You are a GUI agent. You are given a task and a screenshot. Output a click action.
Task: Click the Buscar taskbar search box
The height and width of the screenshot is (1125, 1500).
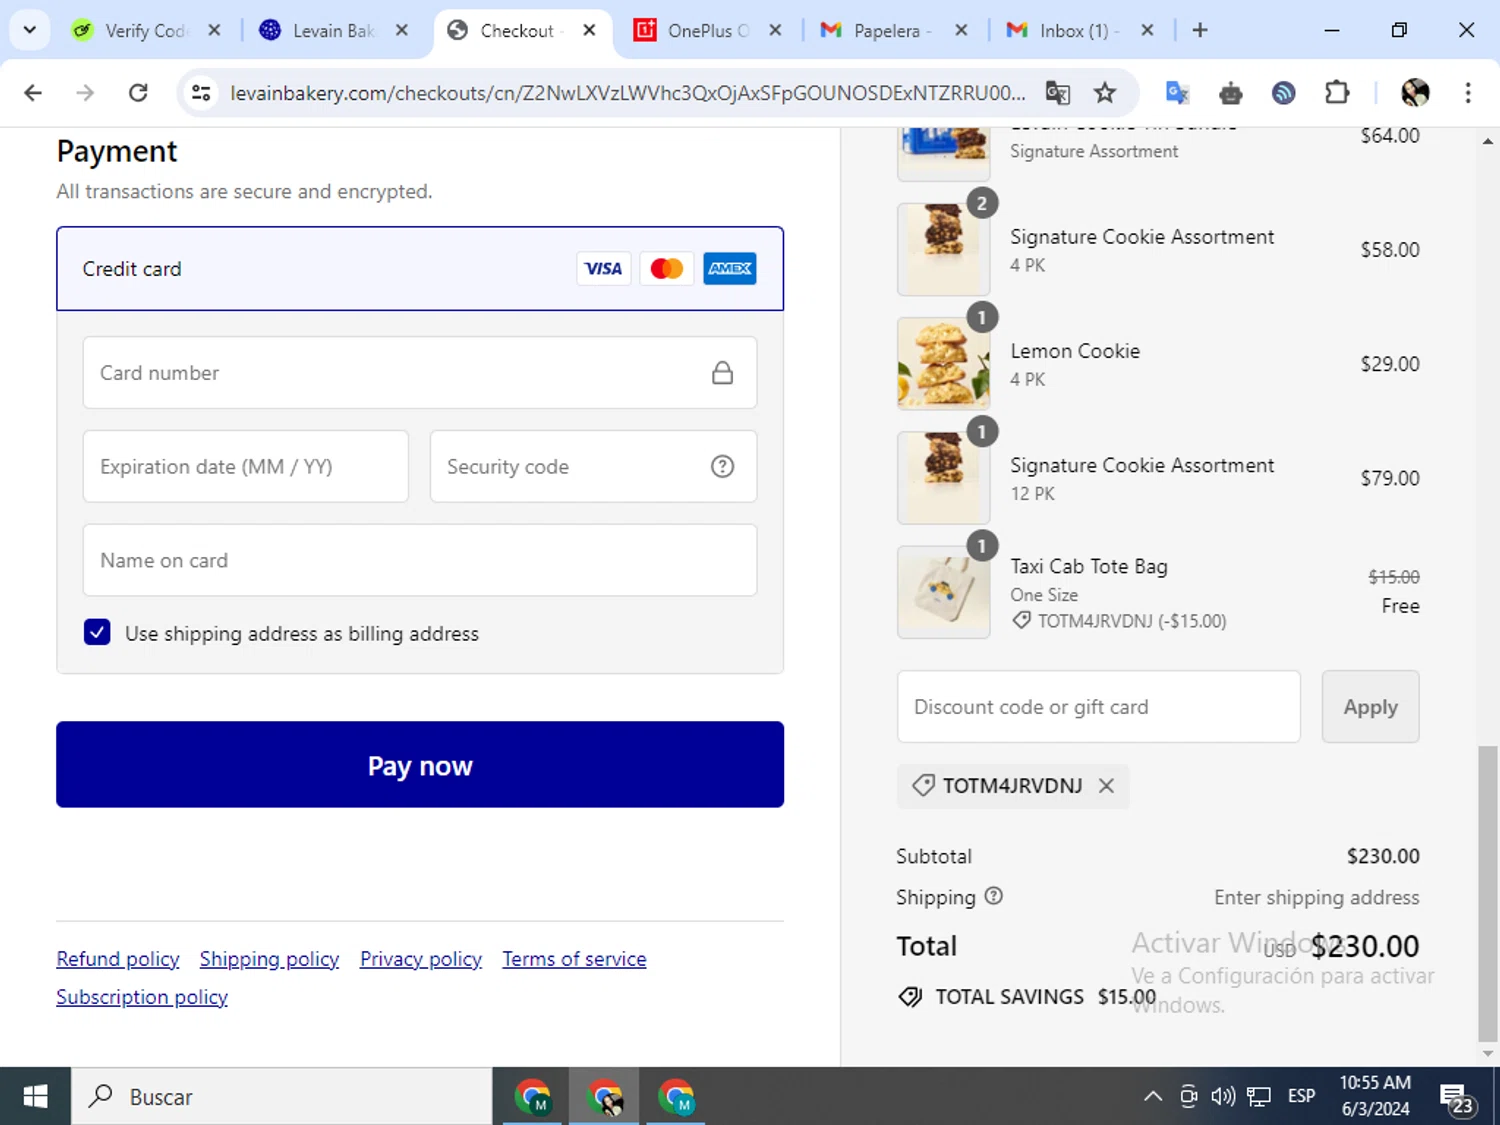[x=281, y=1097]
